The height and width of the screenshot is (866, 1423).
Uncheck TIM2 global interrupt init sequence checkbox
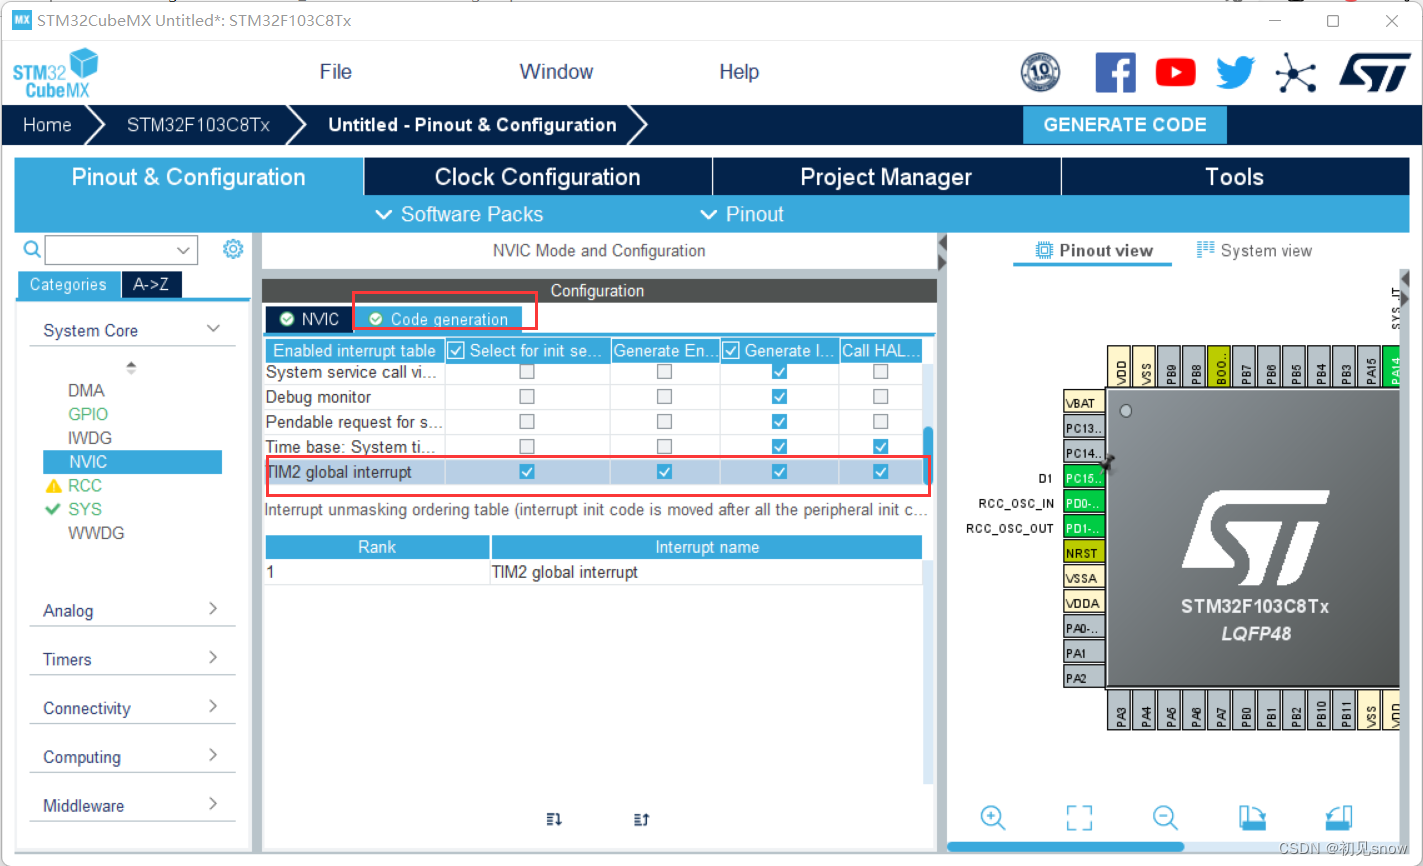pyautogui.click(x=527, y=471)
